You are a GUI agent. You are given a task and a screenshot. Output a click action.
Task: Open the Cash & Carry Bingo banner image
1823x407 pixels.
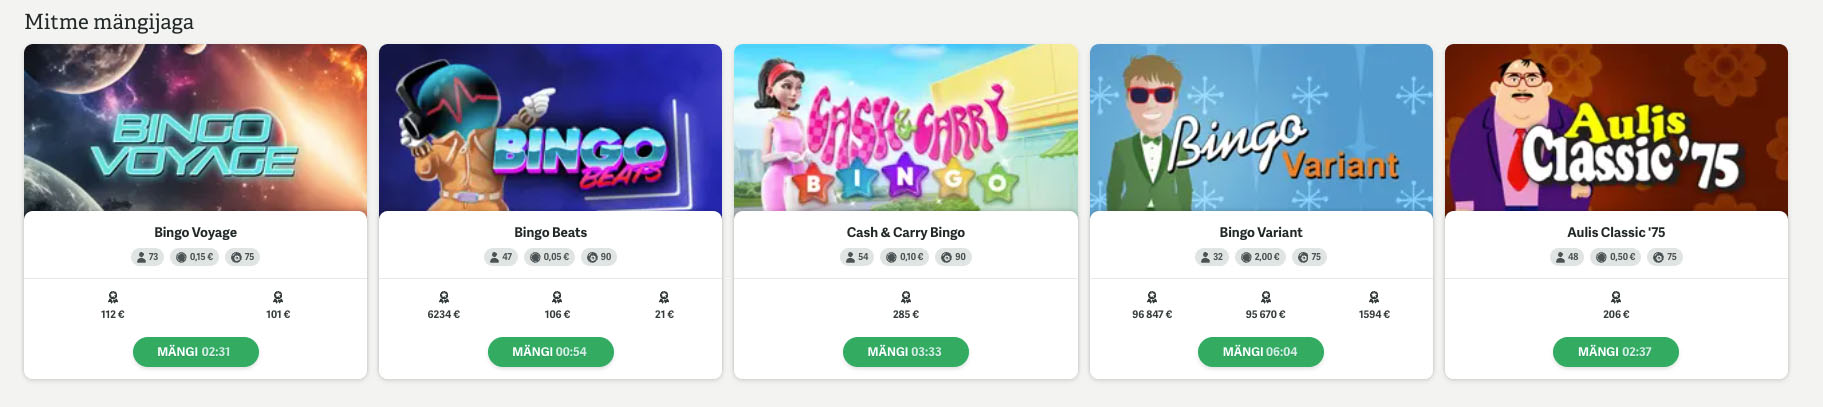(x=906, y=128)
